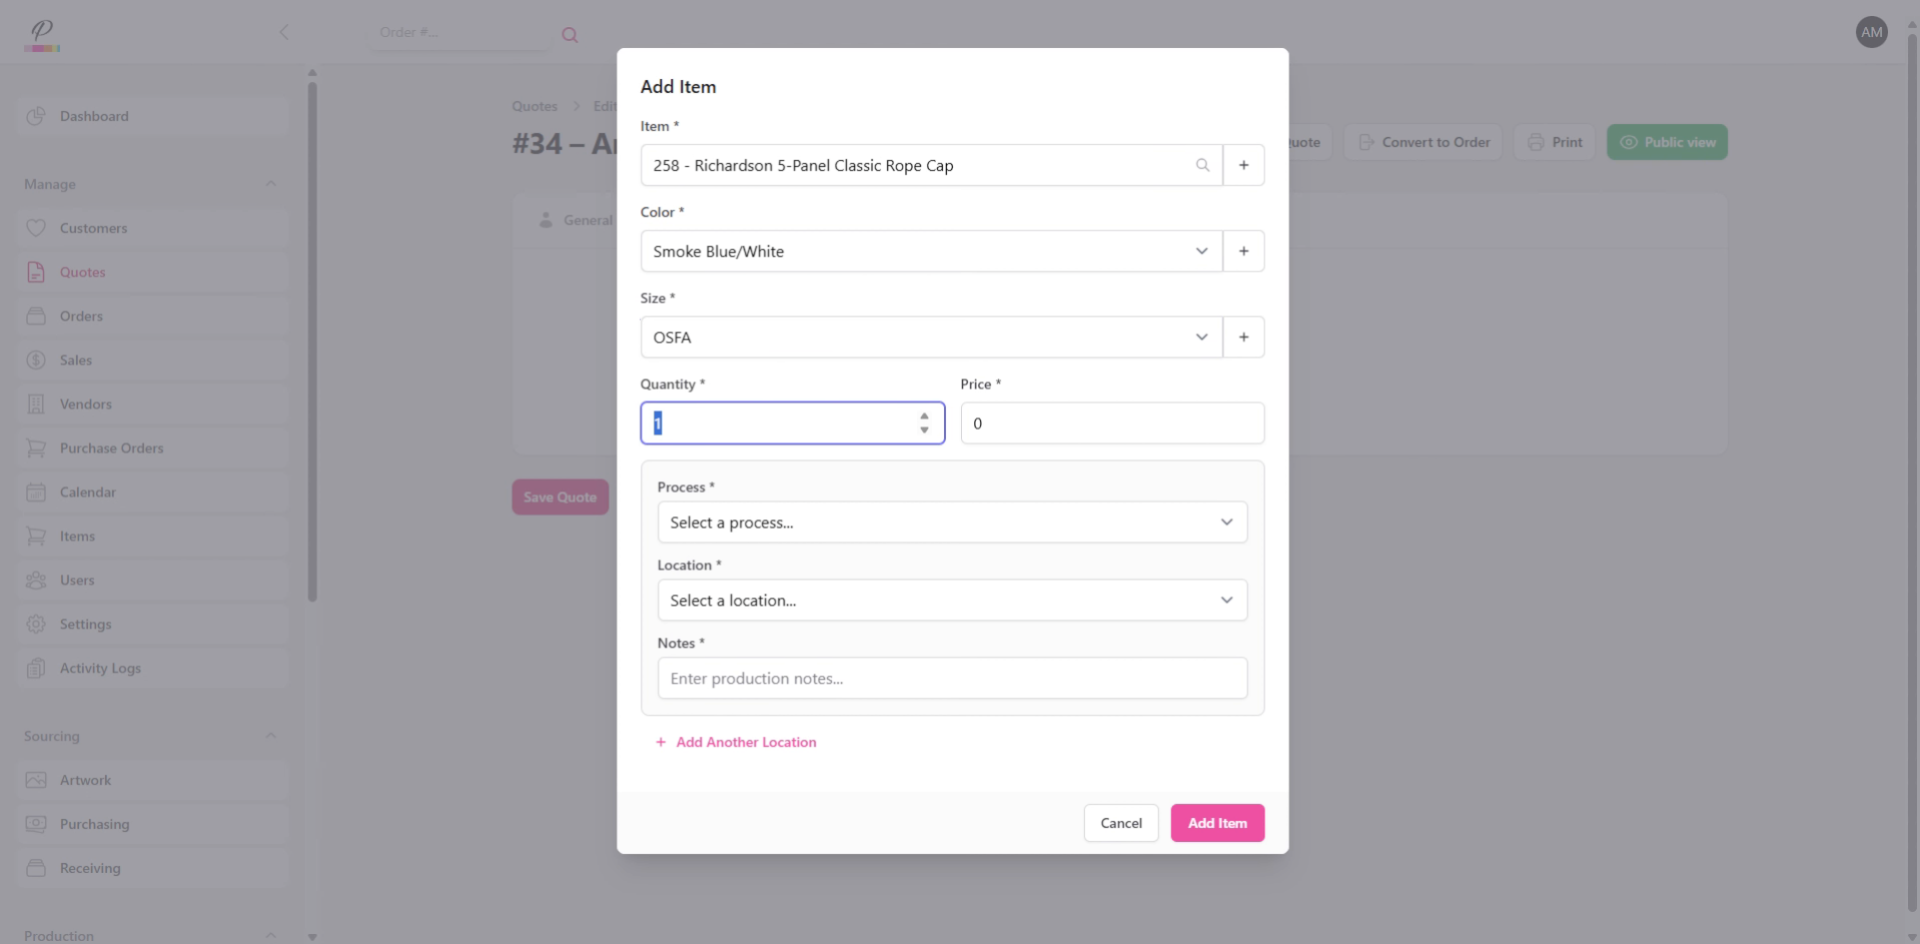This screenshot has width=1920, height=944.
Task: Open Settings with the gear icon
Action: click(36, 624)
